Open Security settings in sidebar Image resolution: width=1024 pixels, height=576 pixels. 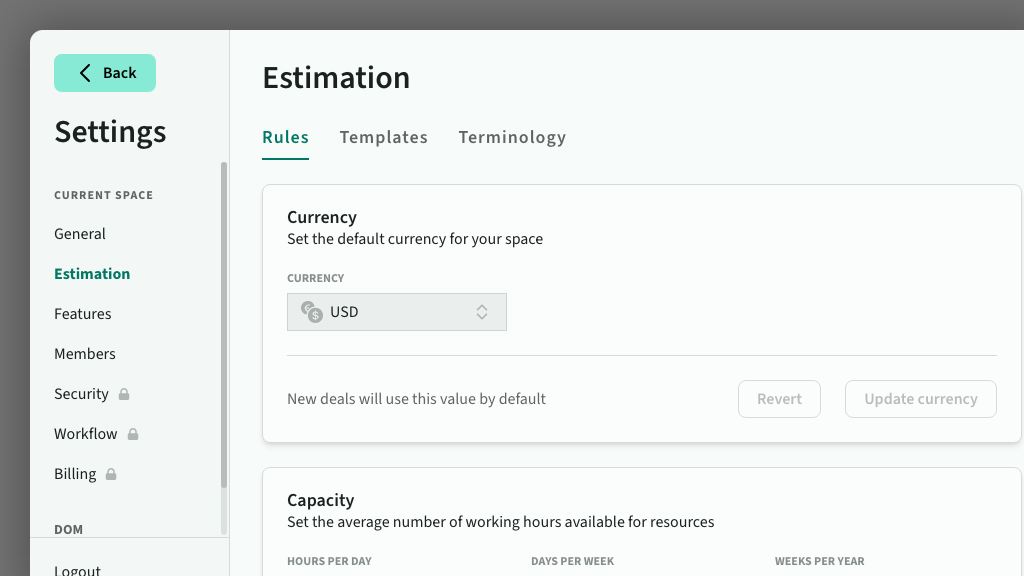click(81, 394)
